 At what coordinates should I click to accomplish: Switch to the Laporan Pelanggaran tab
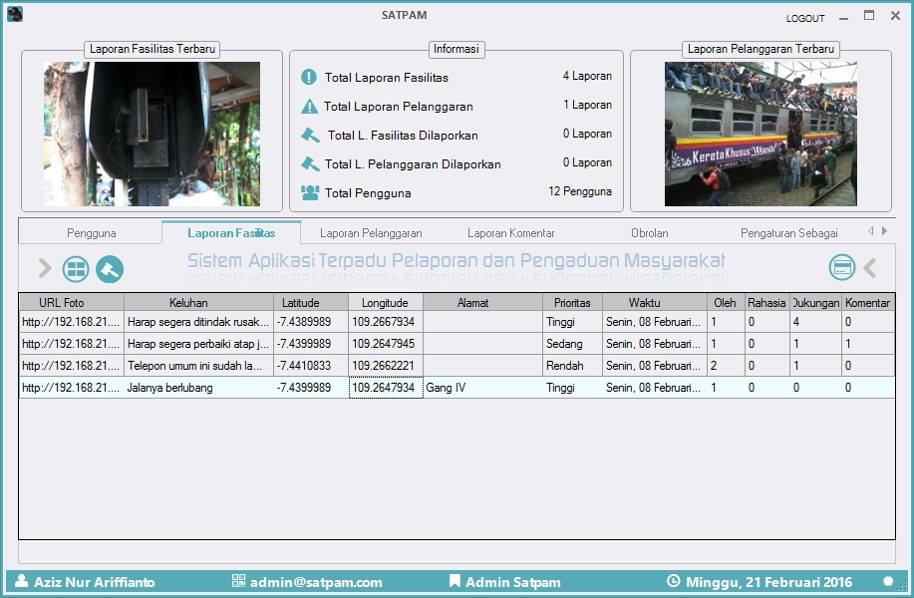pyautogui.click(x=371, y=233)
